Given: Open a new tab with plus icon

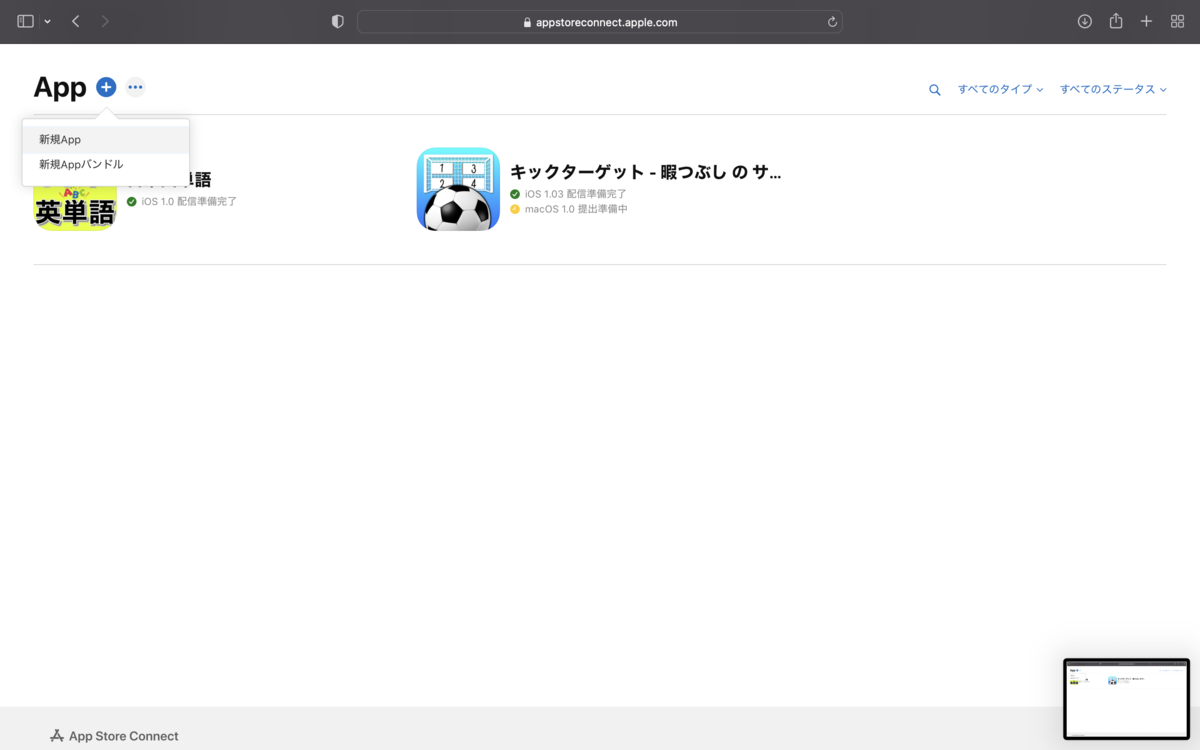Looking at the screenshot, I should pyautogui.click(x=1147, y=21).
